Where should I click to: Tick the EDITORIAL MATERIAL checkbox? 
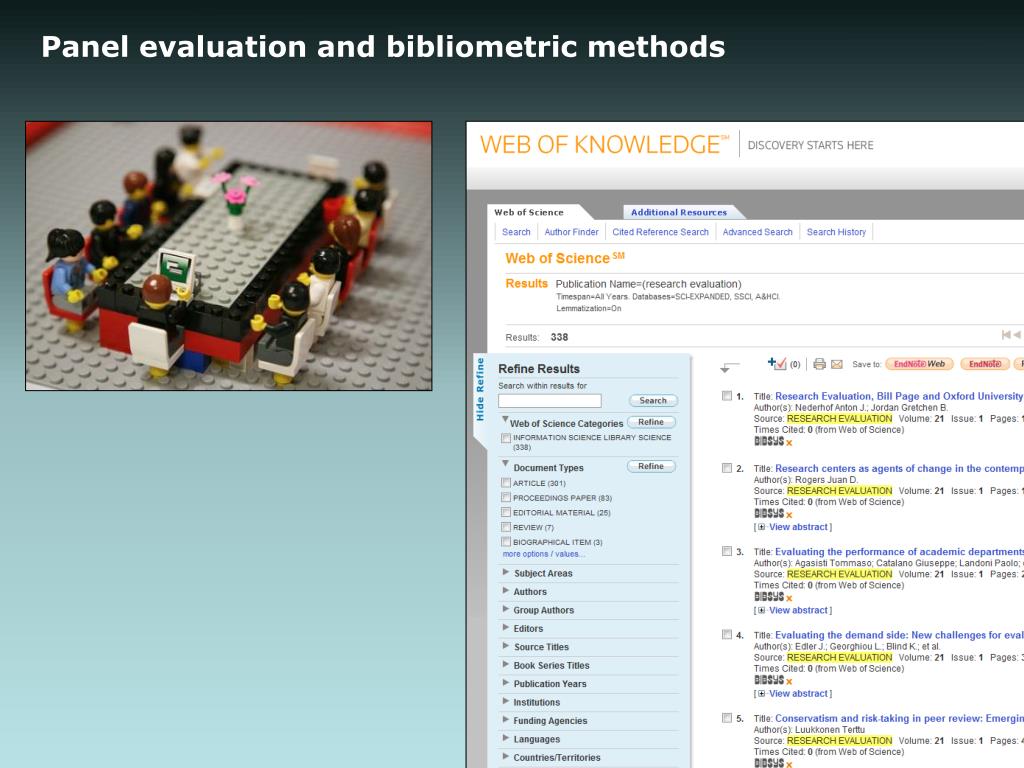(x=505, y=512)
